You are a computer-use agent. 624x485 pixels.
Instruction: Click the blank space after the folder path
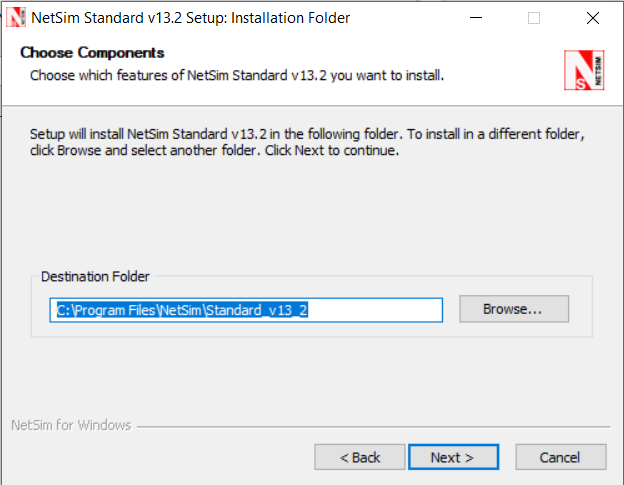pos(375,310)
